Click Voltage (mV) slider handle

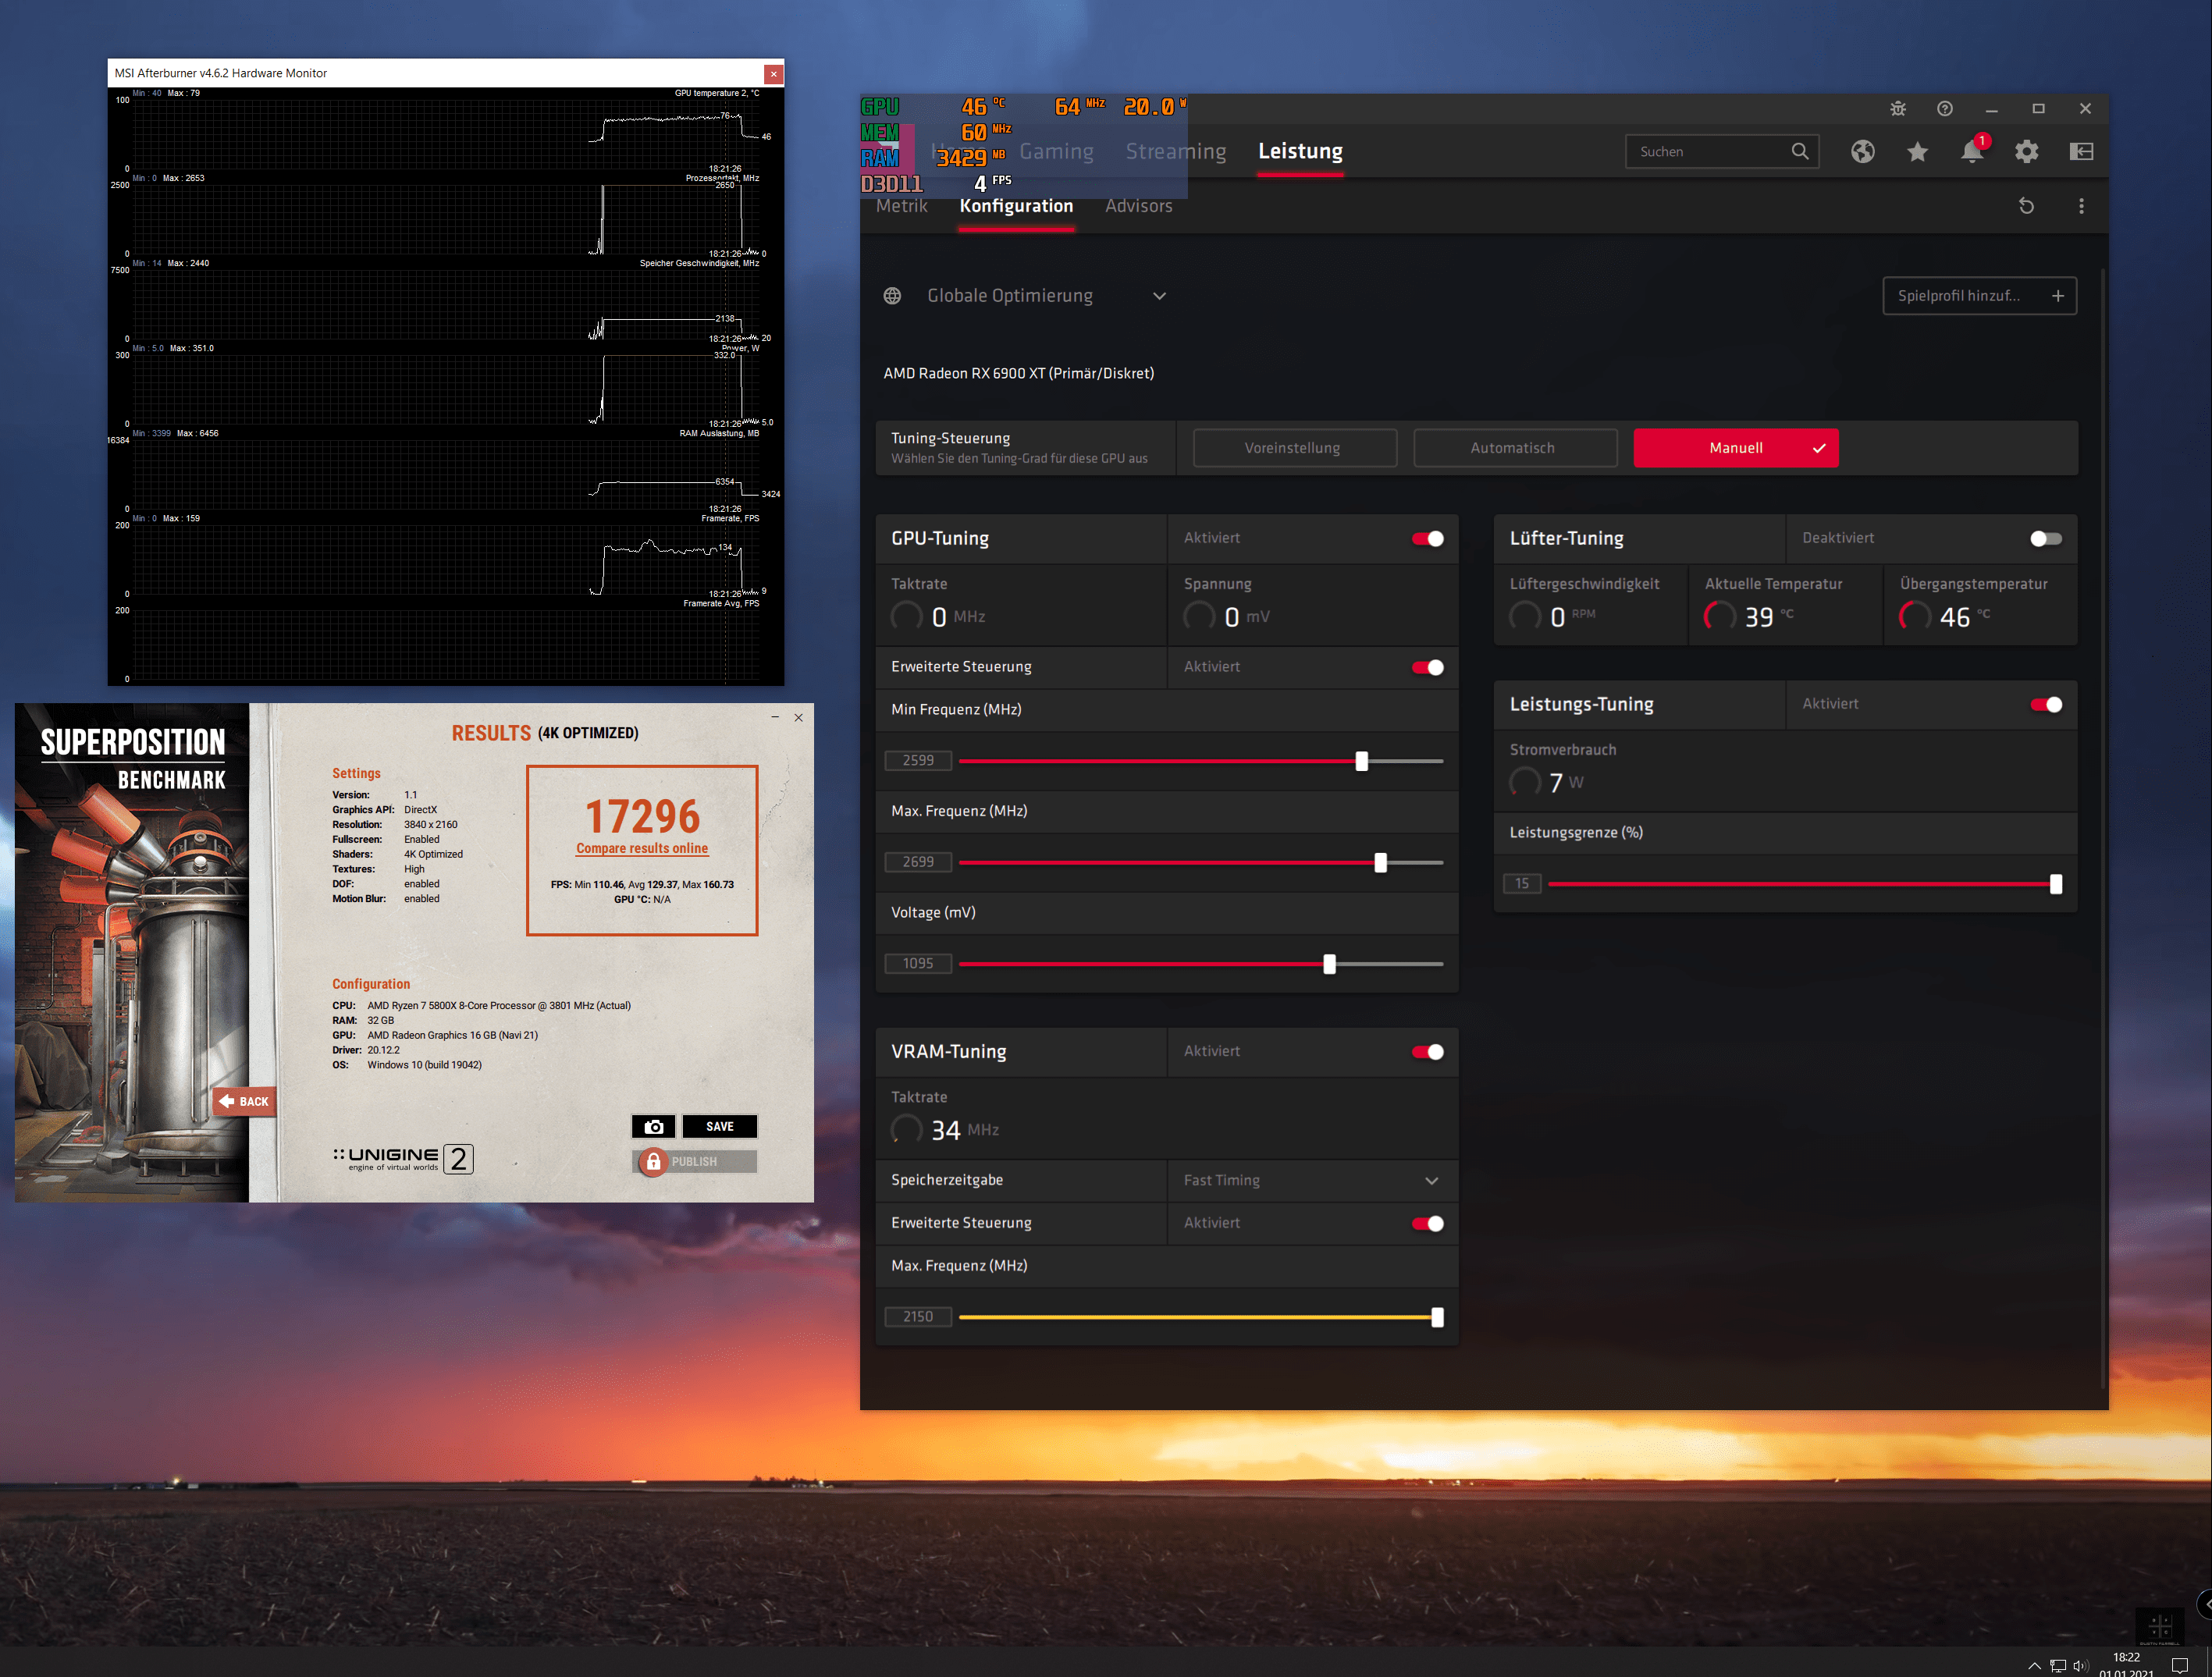tap(1329, 965)
